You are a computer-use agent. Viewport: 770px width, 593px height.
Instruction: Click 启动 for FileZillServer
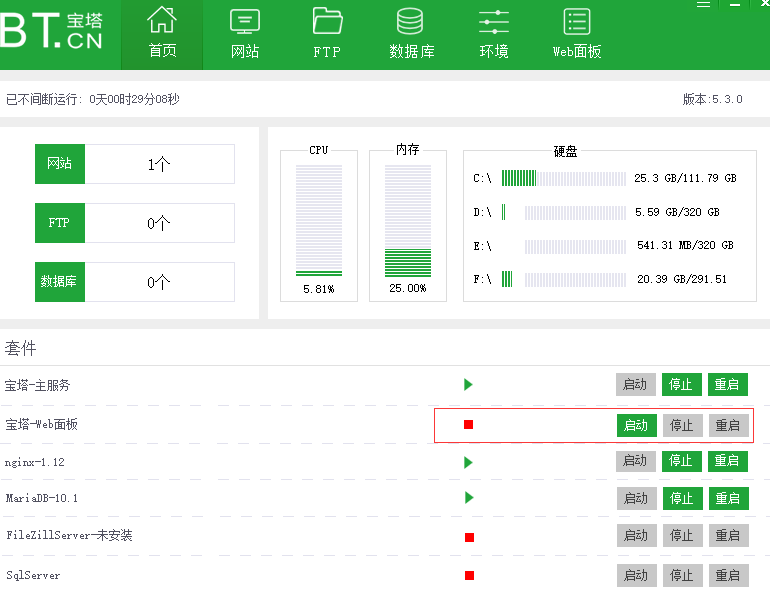click(x=636, y=536)
